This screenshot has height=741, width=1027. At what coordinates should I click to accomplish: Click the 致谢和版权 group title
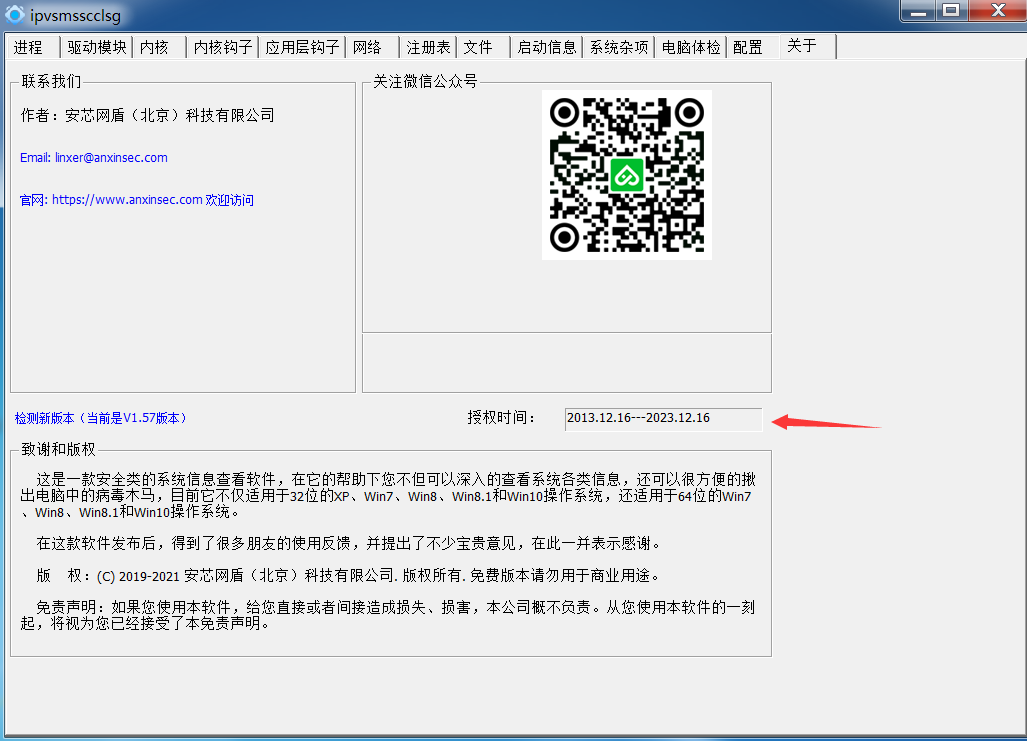point(58,449)
